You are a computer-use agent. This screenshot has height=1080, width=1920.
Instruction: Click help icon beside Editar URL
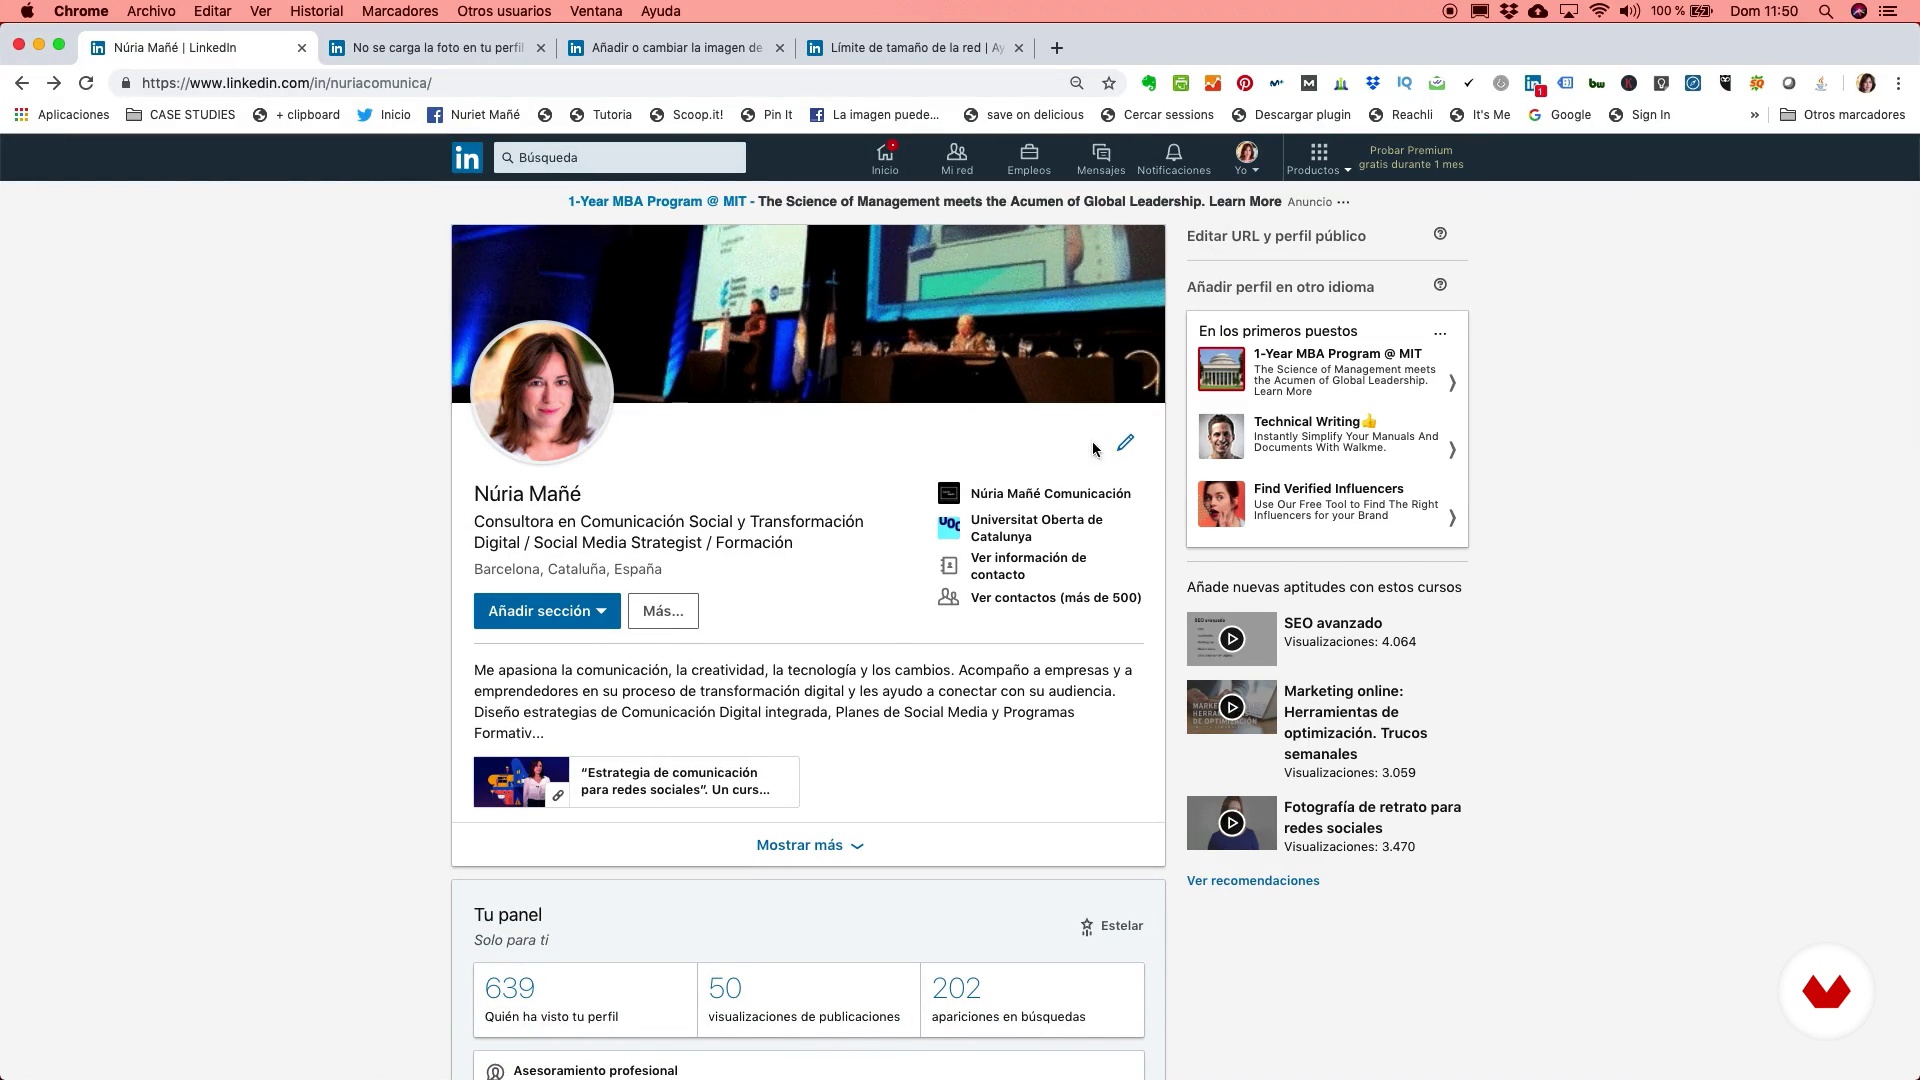[x=1440, y=234]
